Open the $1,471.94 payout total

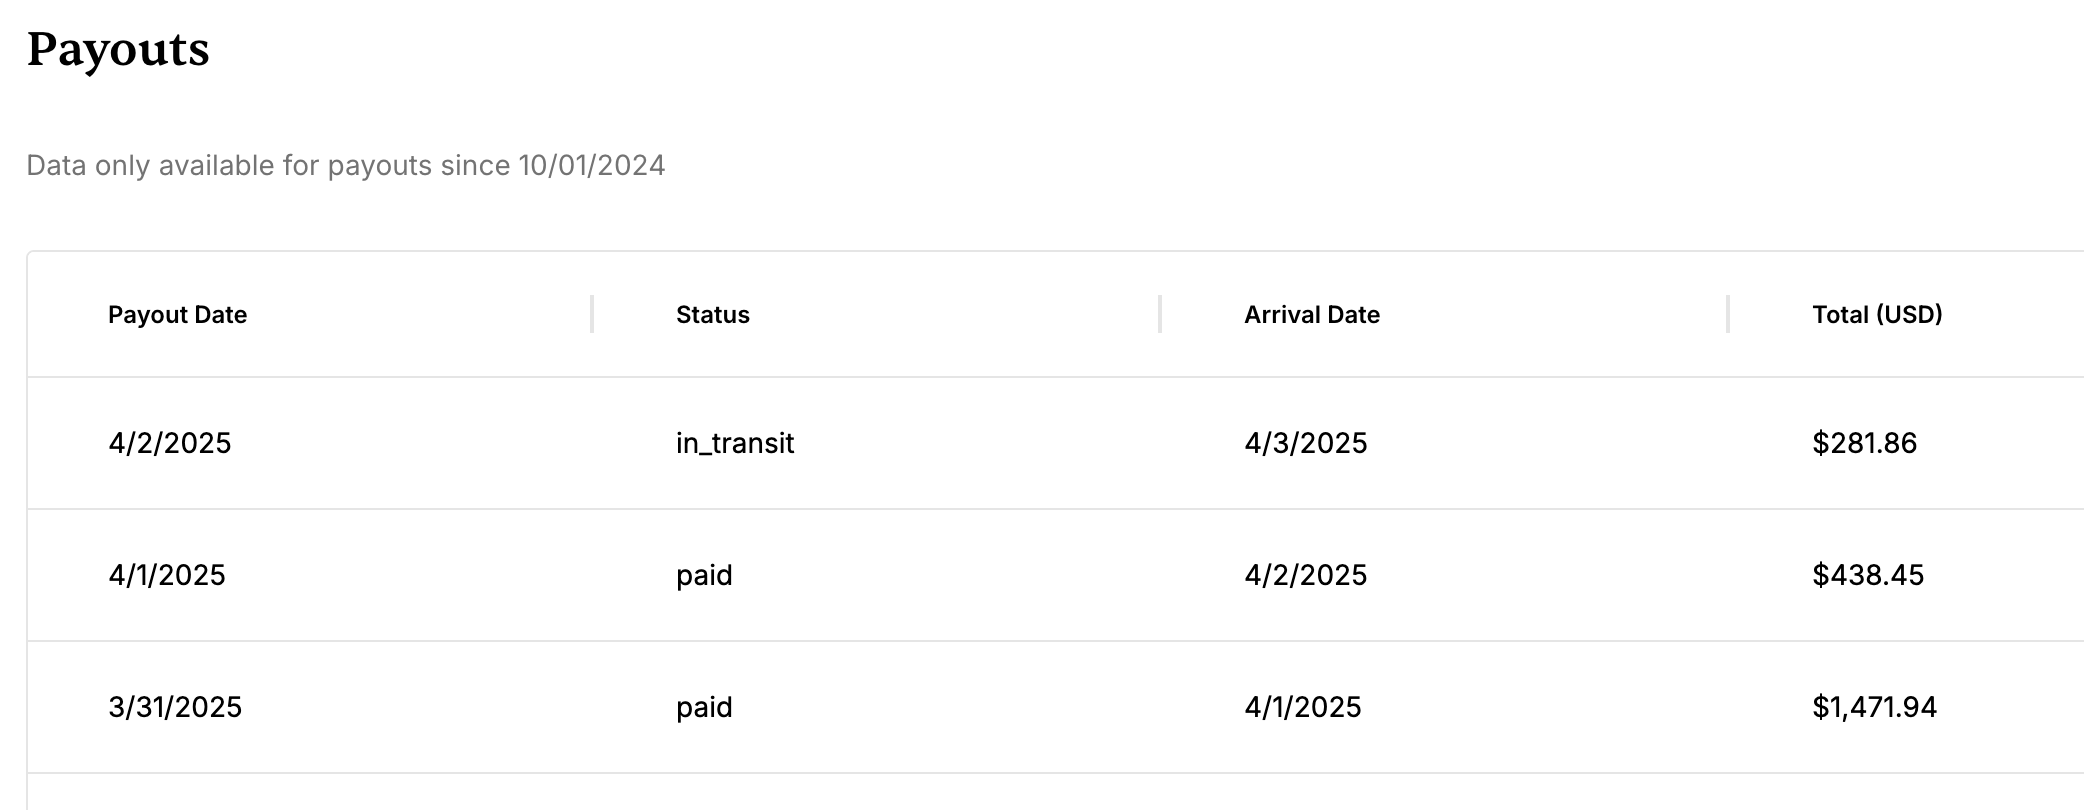click(x=1874, y=707)
